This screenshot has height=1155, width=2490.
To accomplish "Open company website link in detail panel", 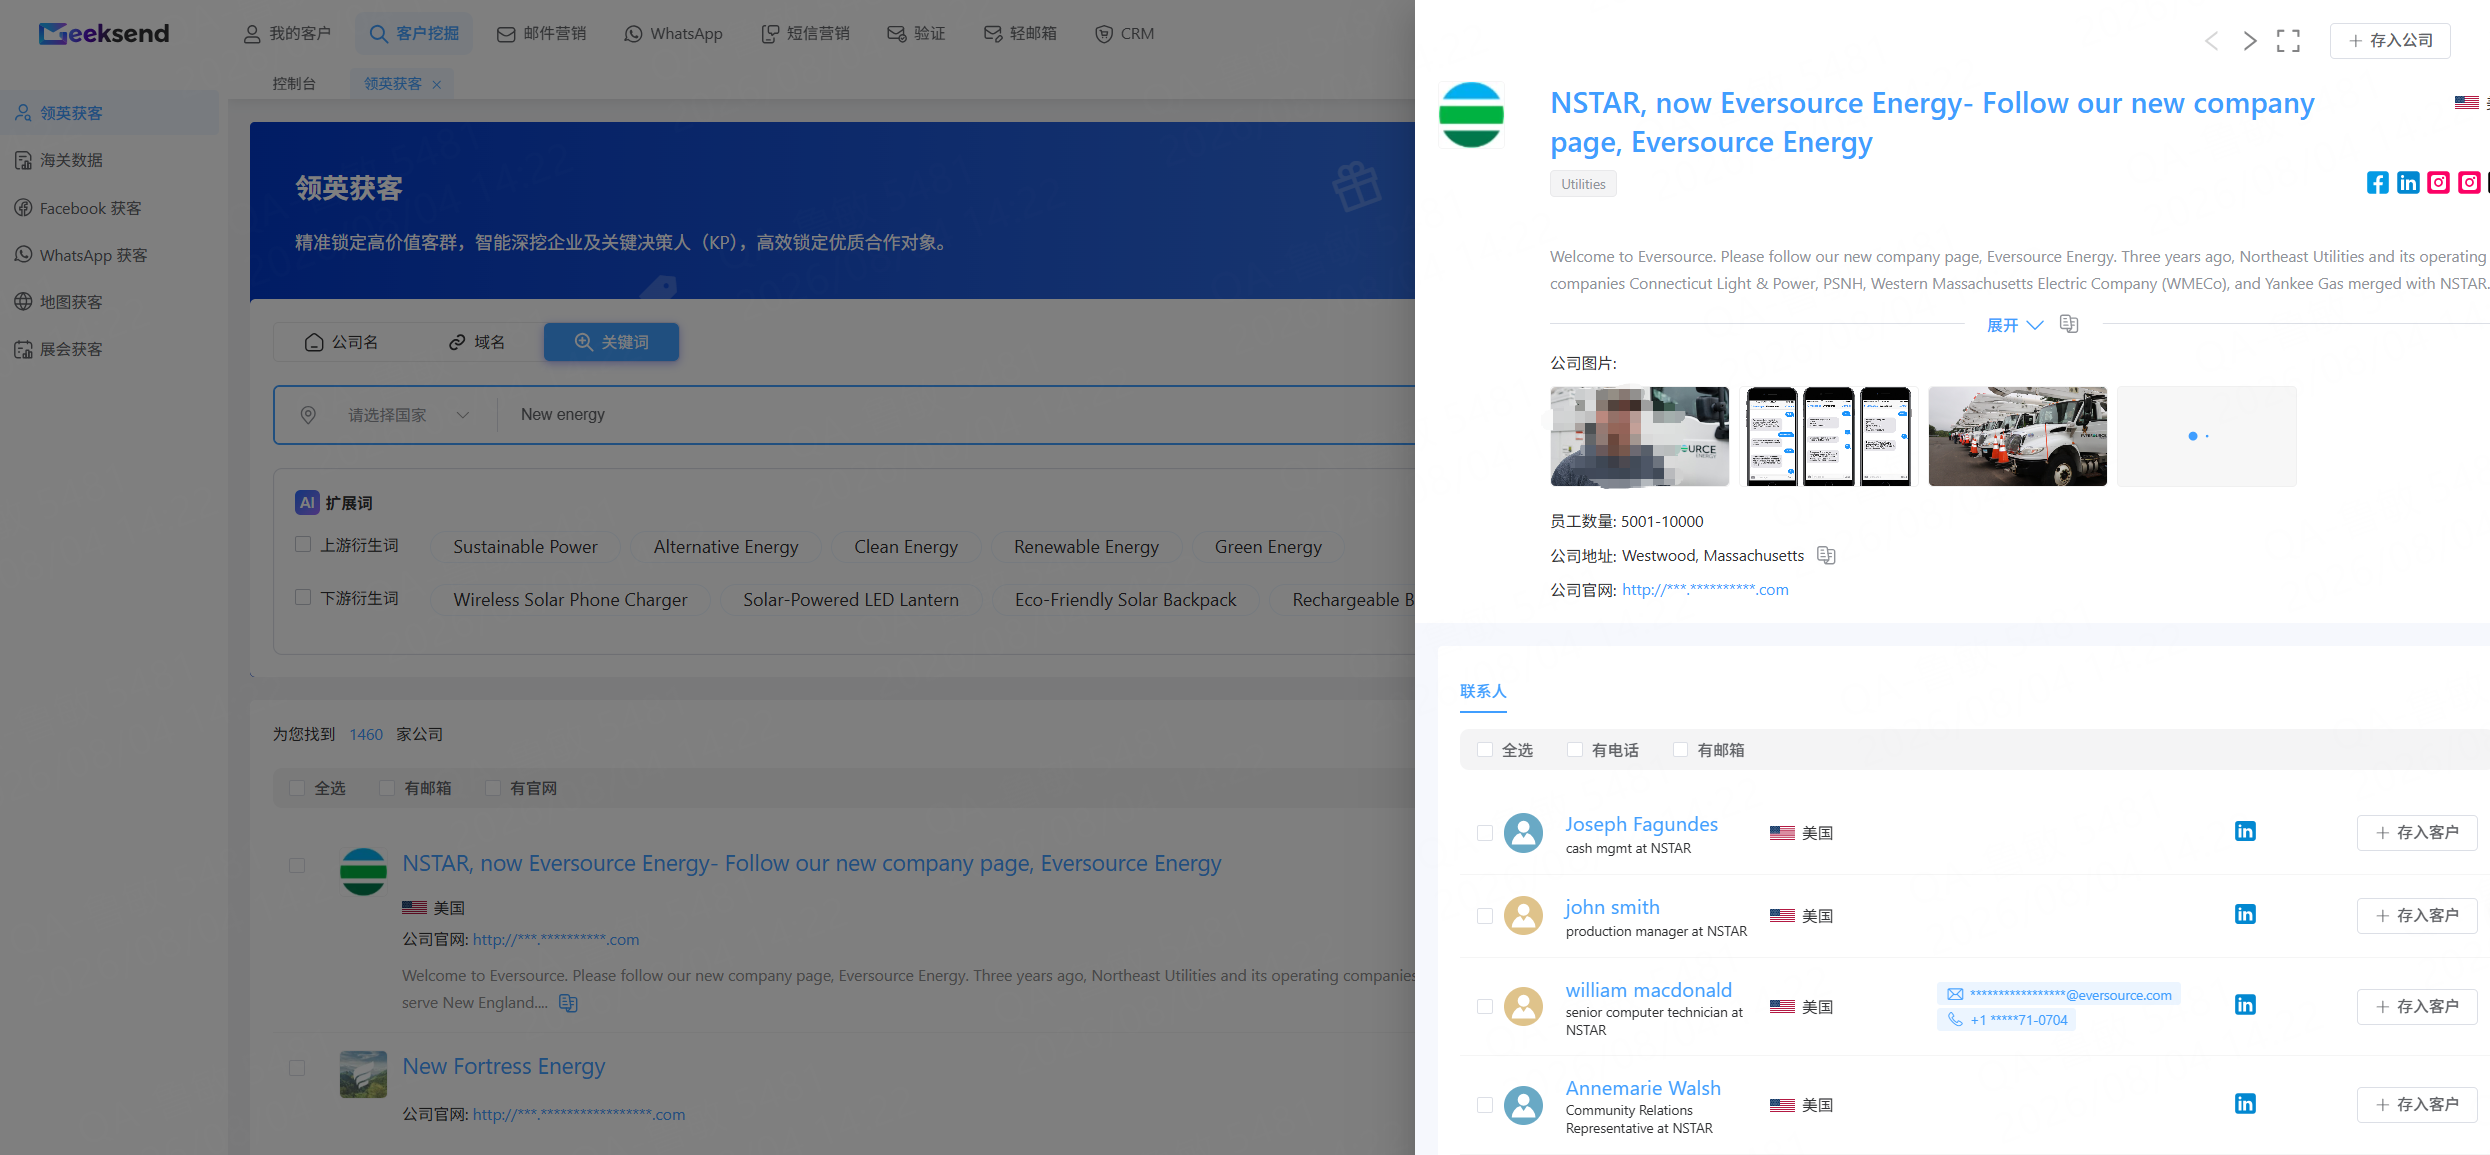I will point(1705,590).
